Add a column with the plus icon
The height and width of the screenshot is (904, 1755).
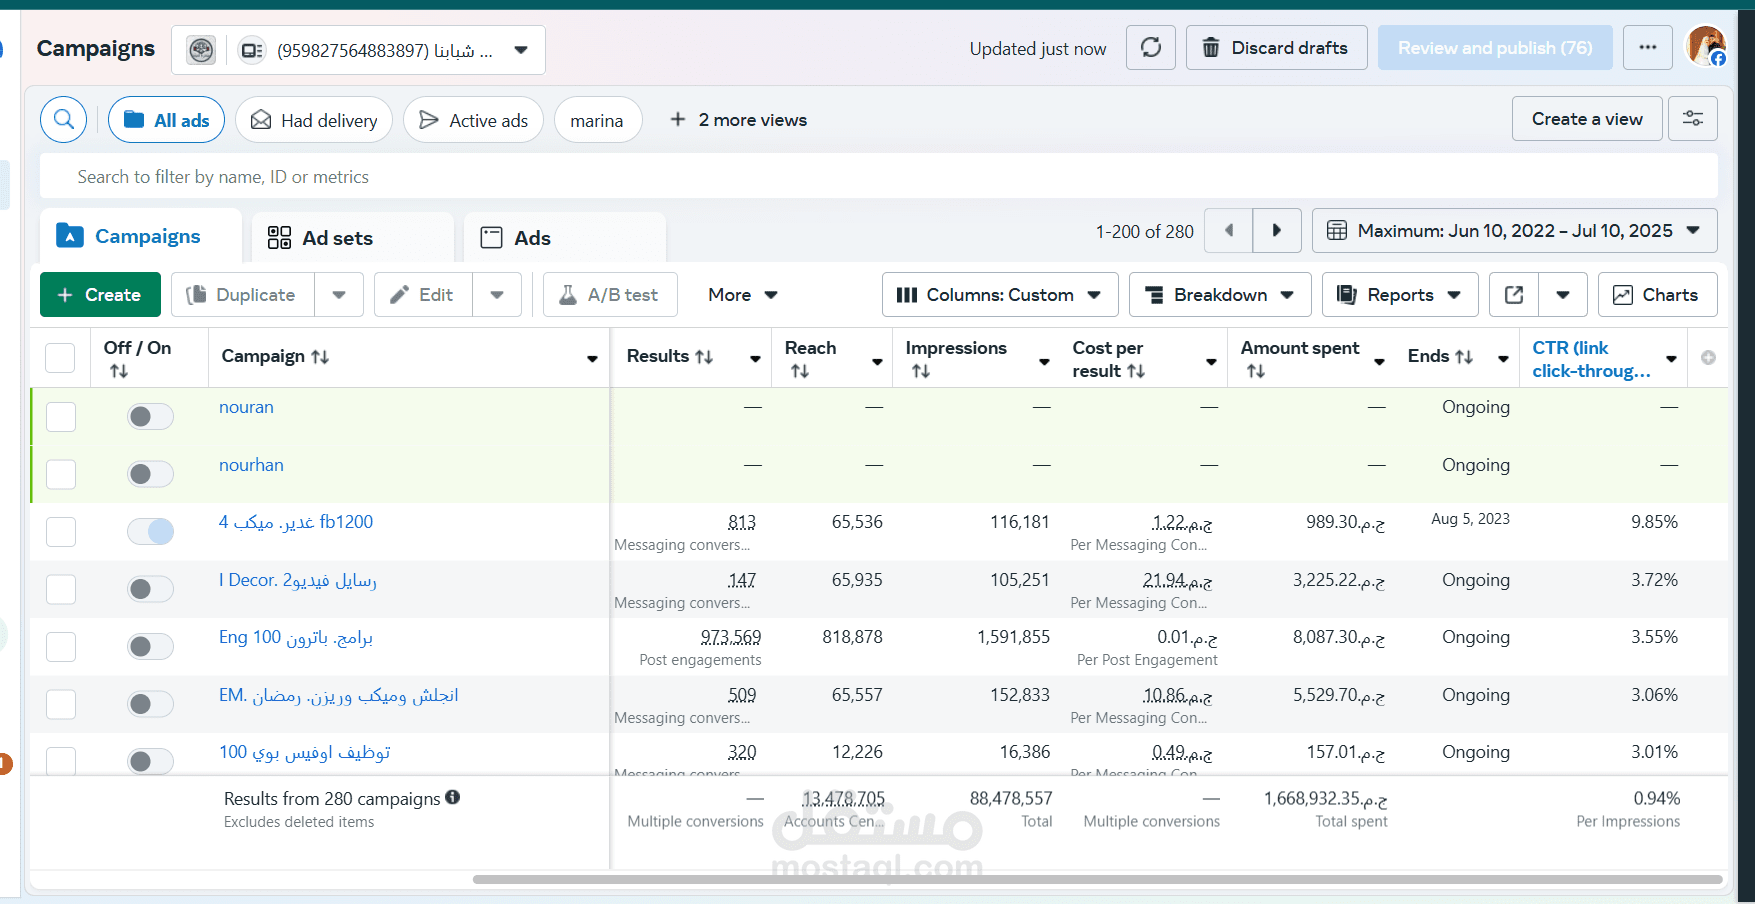coord(1708,358)
